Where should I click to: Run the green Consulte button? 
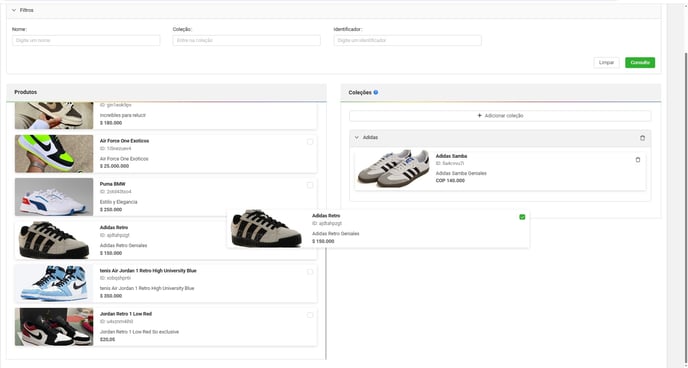pyautogui.click(x=640, y=63)
